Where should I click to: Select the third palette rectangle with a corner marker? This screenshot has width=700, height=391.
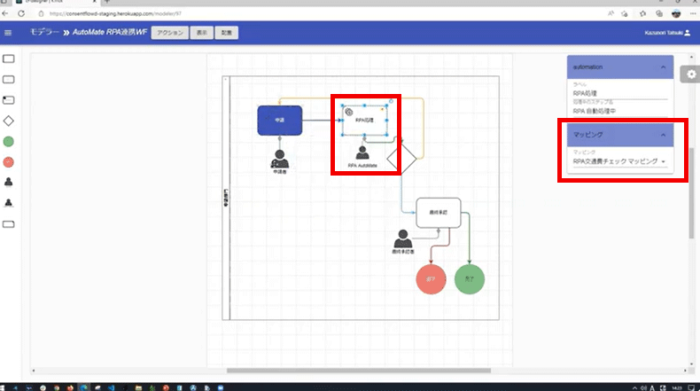[8, 100]
